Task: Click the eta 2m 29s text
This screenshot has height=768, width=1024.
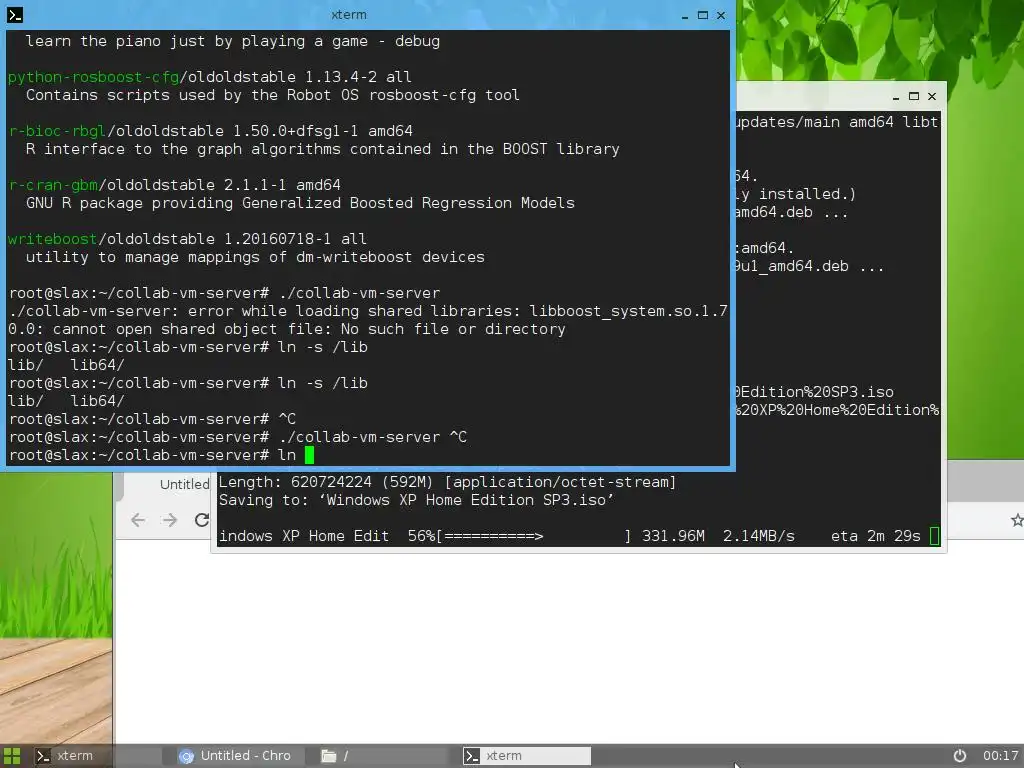Action: 875,536
